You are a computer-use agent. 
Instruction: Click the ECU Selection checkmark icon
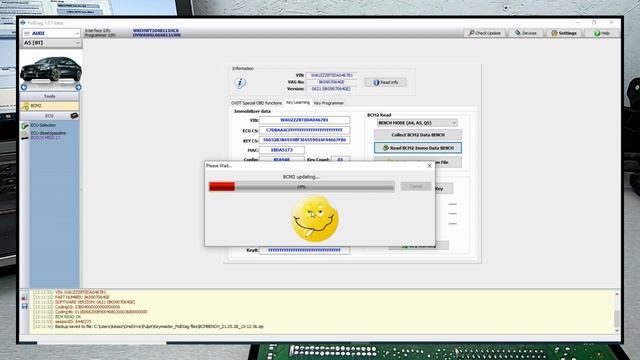[x=25, y=126]
